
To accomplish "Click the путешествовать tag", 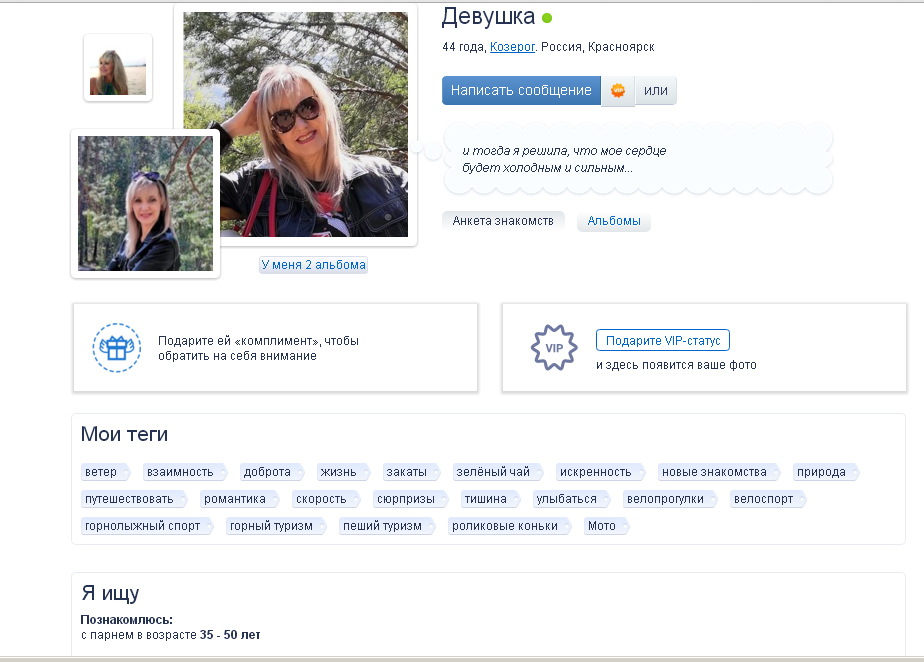I will coord(133,499).
